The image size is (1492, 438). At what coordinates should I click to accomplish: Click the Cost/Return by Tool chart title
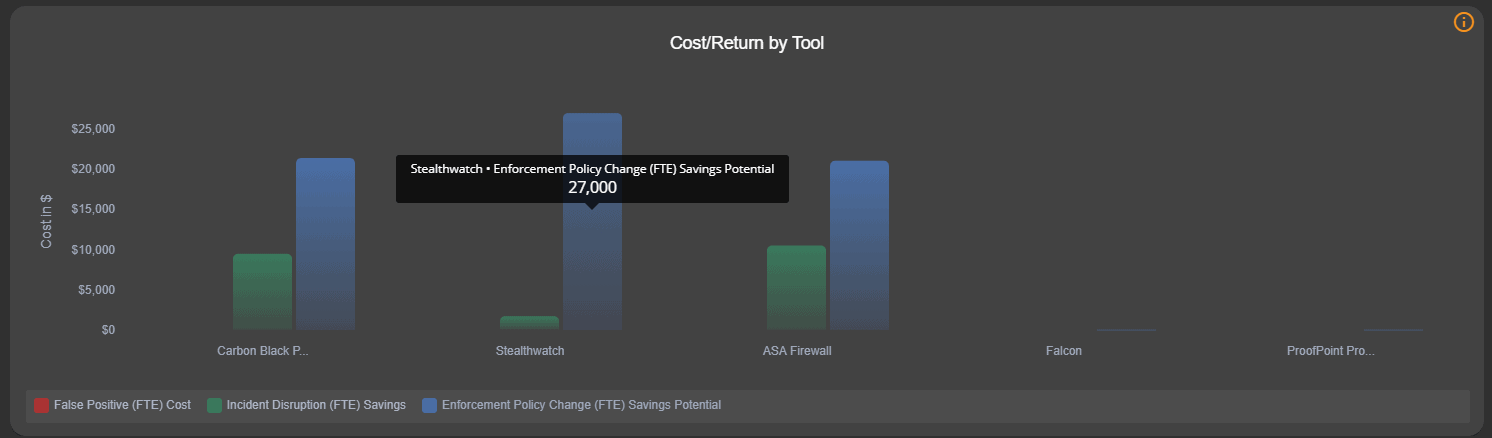(747, 43)
